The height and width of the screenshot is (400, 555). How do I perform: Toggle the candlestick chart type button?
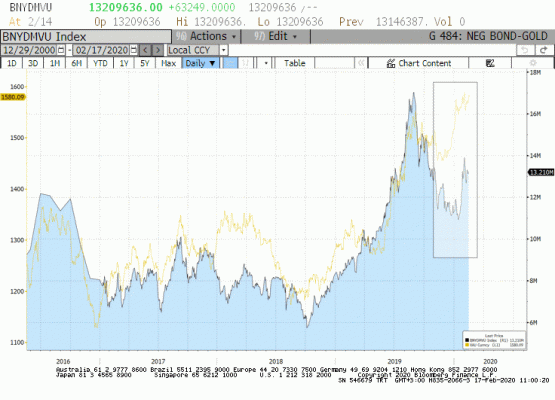(245, 63)
